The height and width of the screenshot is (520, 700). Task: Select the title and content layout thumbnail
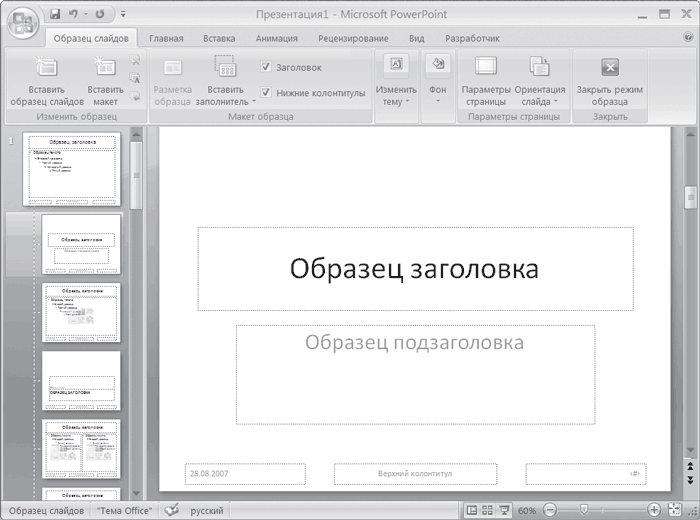(x=81, y=312)
